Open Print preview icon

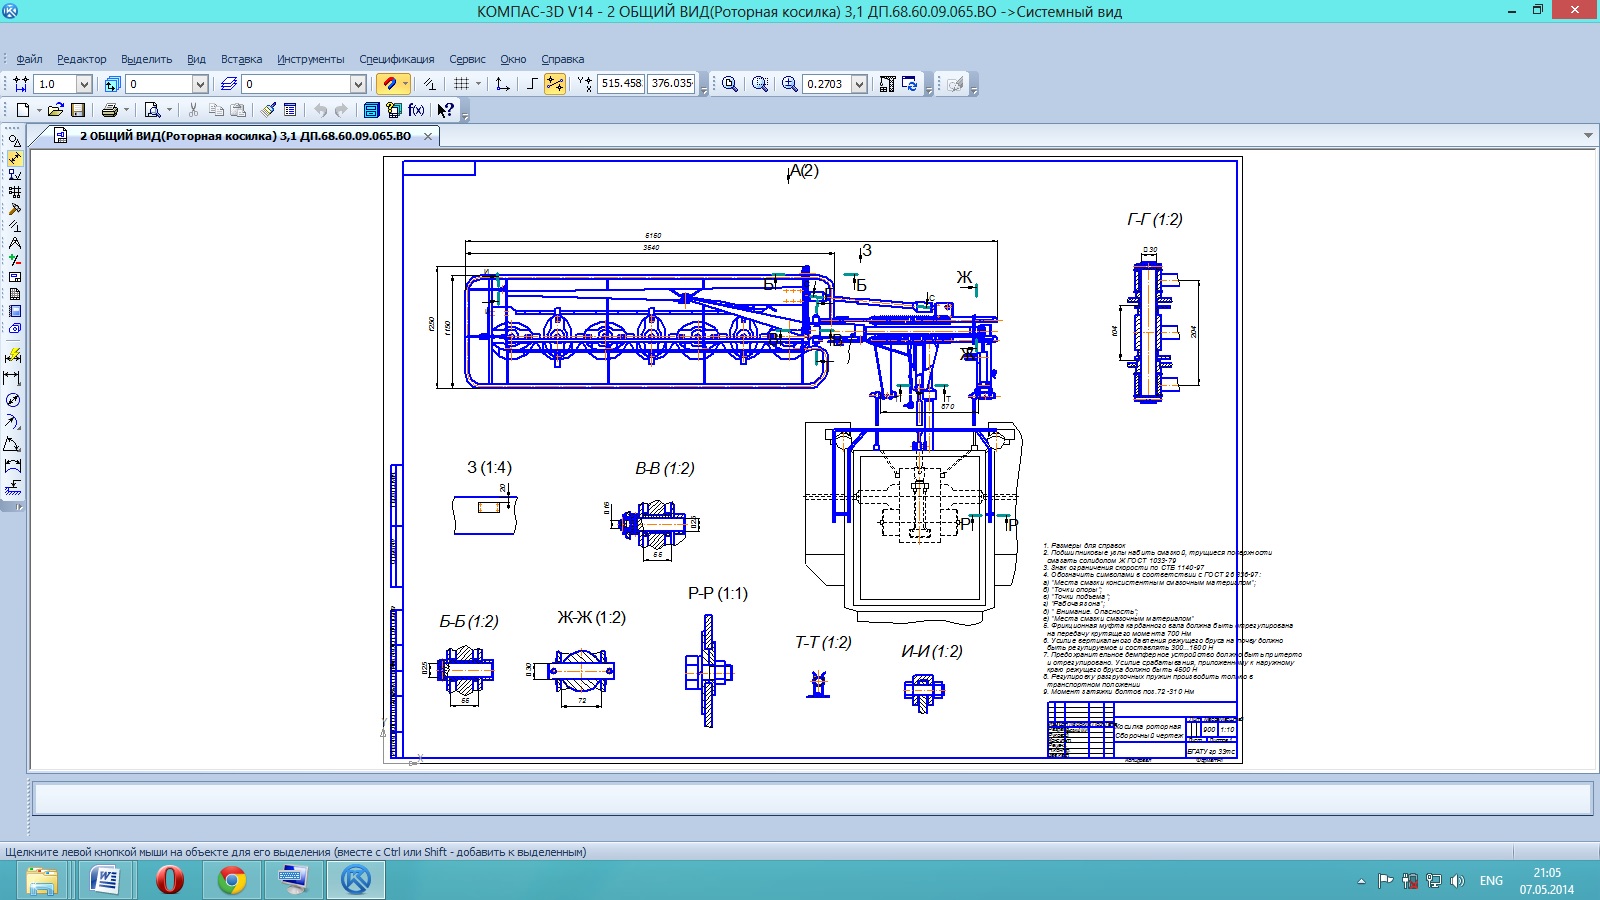[152, 110]
